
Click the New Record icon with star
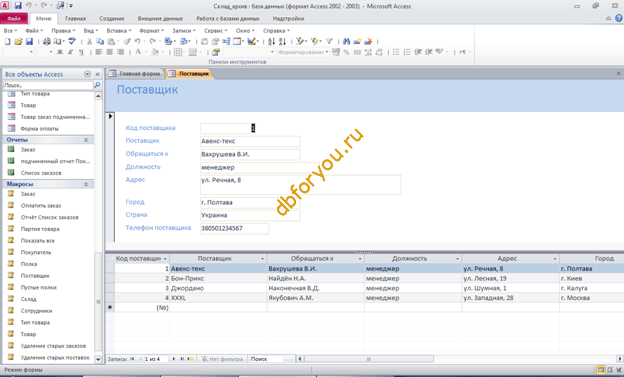[x=357, y=41]
